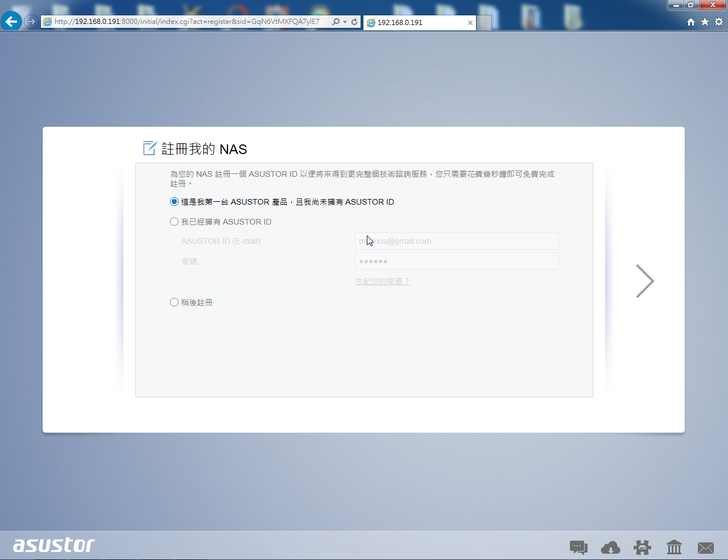Go back with browser back arrow
This screenshot has height=560, width=728.
point(12,21)
